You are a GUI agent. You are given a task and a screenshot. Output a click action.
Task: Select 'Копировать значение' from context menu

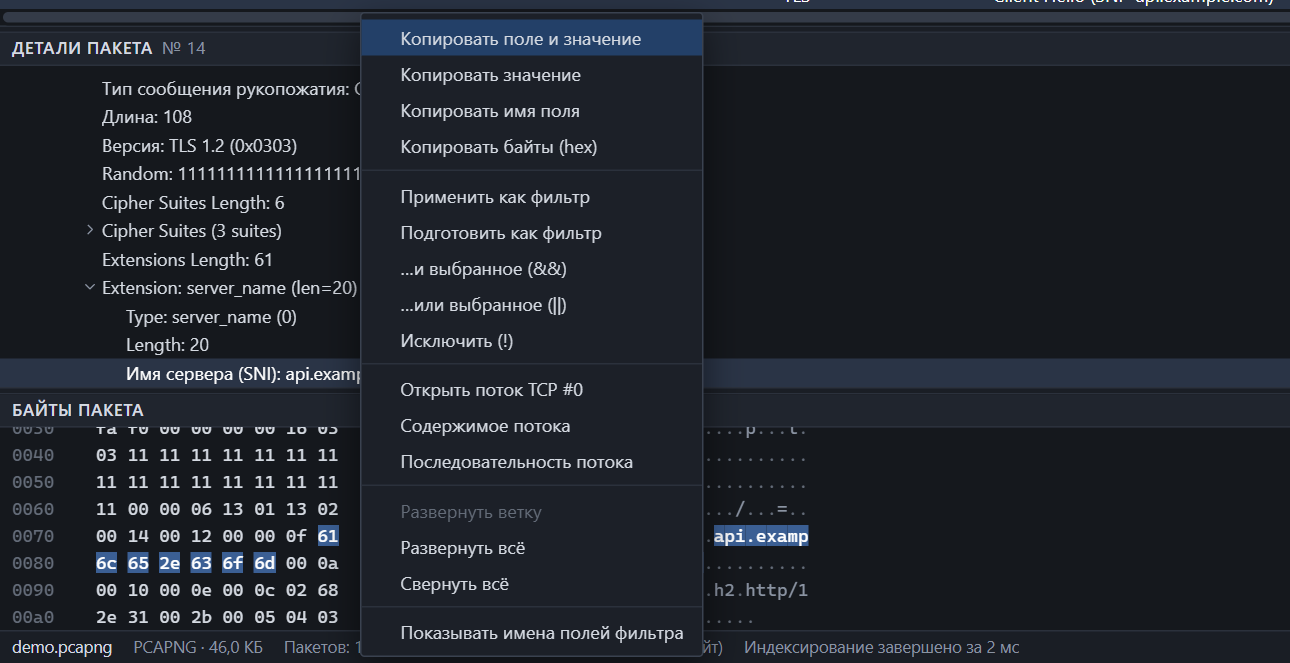click(531, 75)
